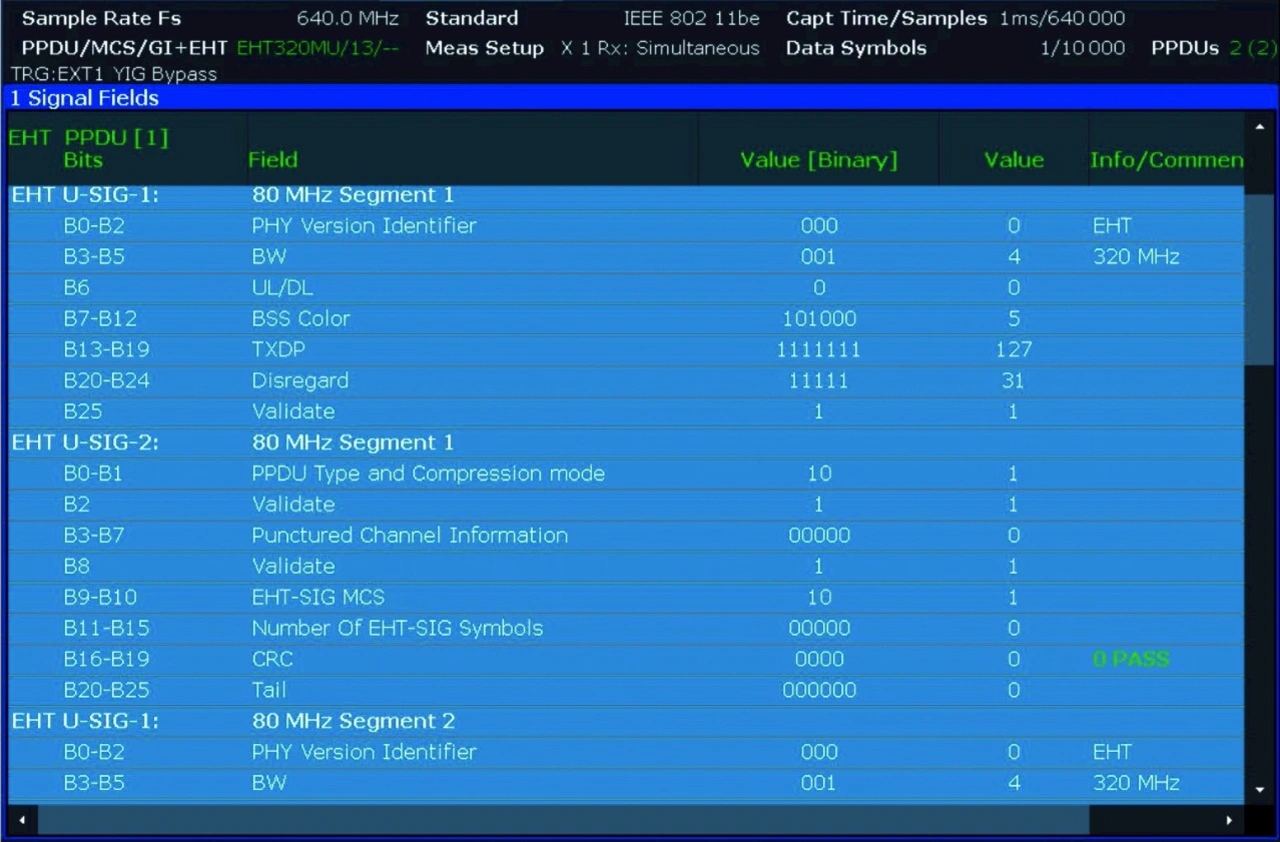The image size is (1280, 842).
Task: Click the vertical scrollbar down arrow
Action: 1260,790
